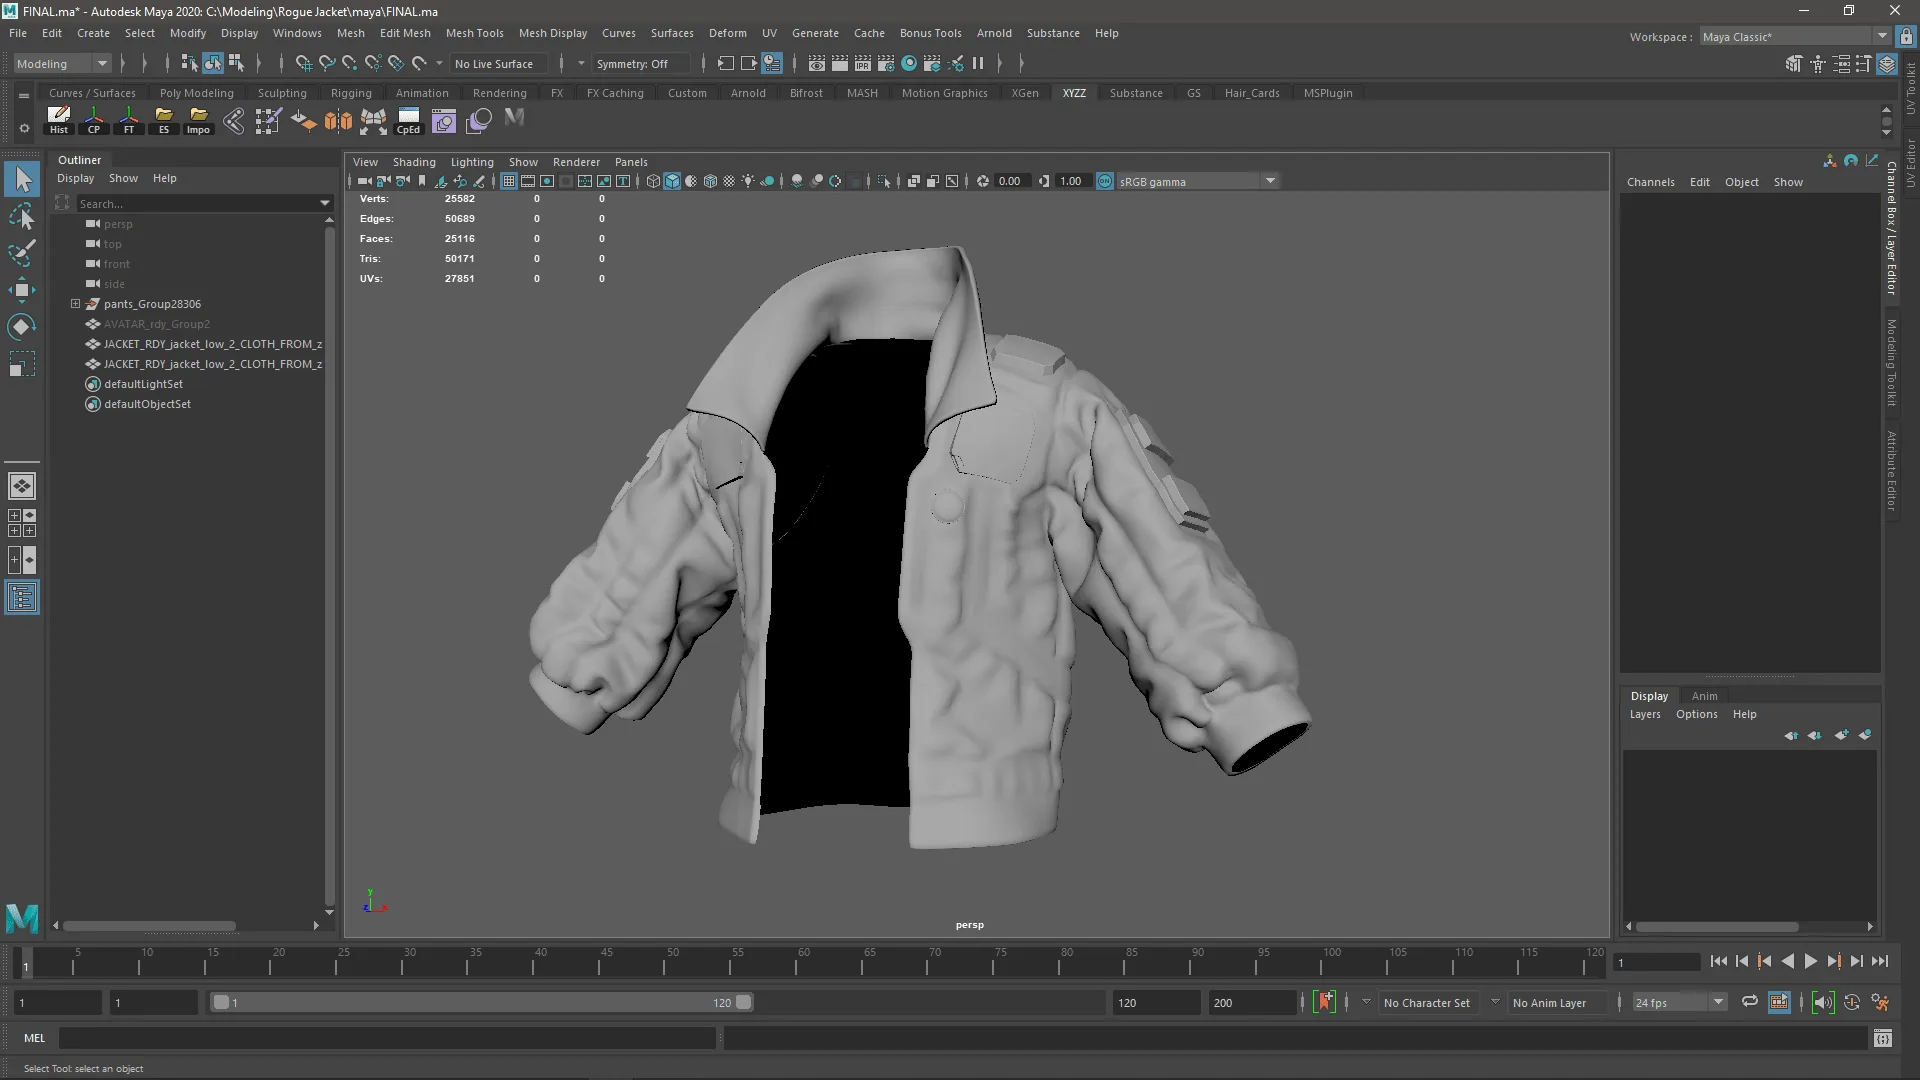Image resolution: width=1920 pixels, height=1080 pixels.
Task: Open the render settings icon in status line
Action: coord(887,63)
